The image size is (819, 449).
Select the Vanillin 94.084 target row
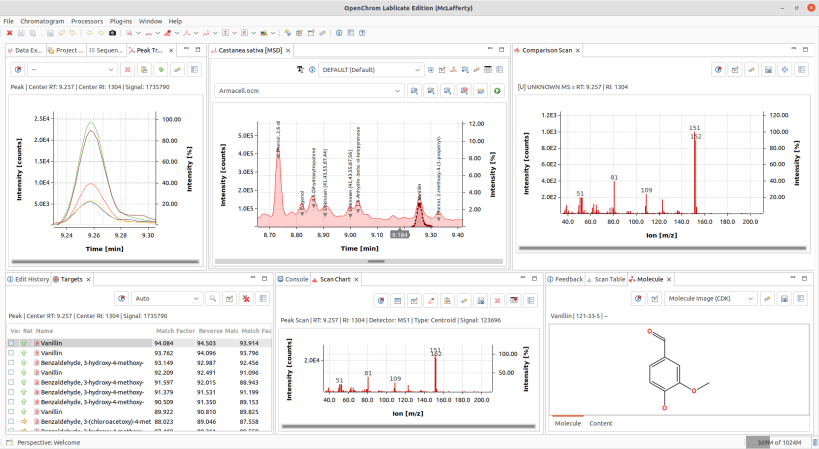coord(139,344)
